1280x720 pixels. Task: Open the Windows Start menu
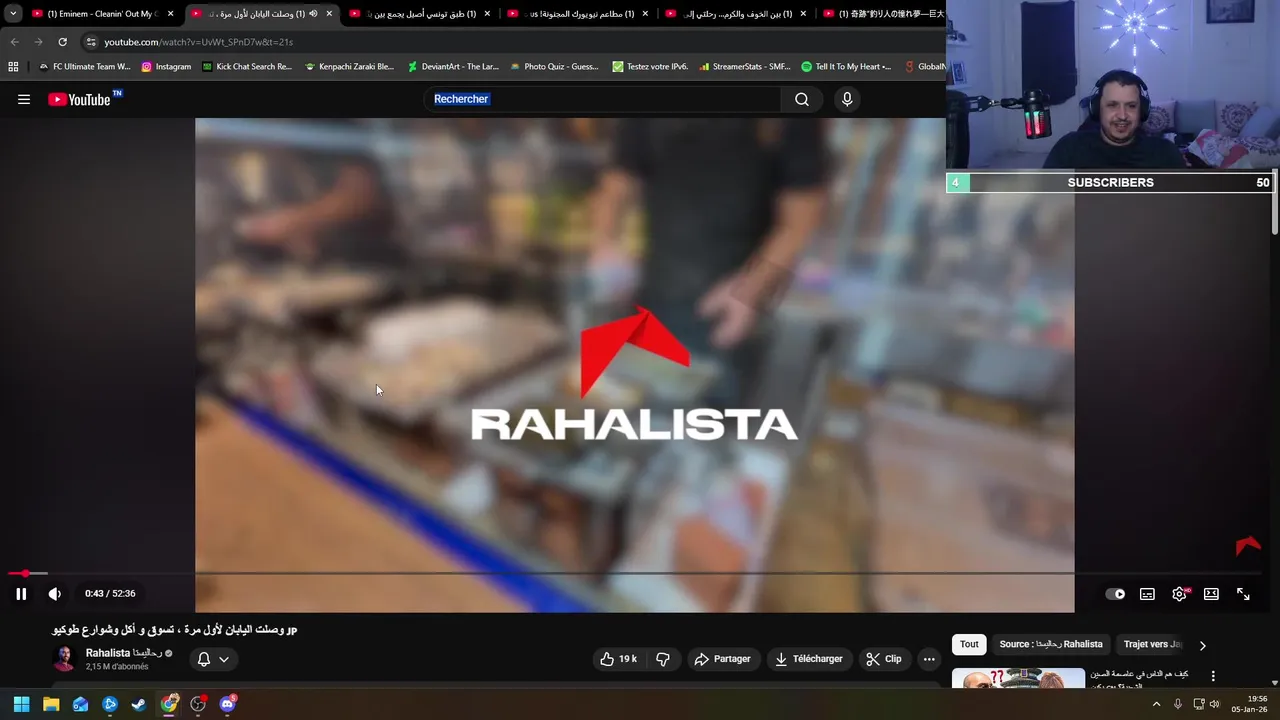click(x=21, y=704)
